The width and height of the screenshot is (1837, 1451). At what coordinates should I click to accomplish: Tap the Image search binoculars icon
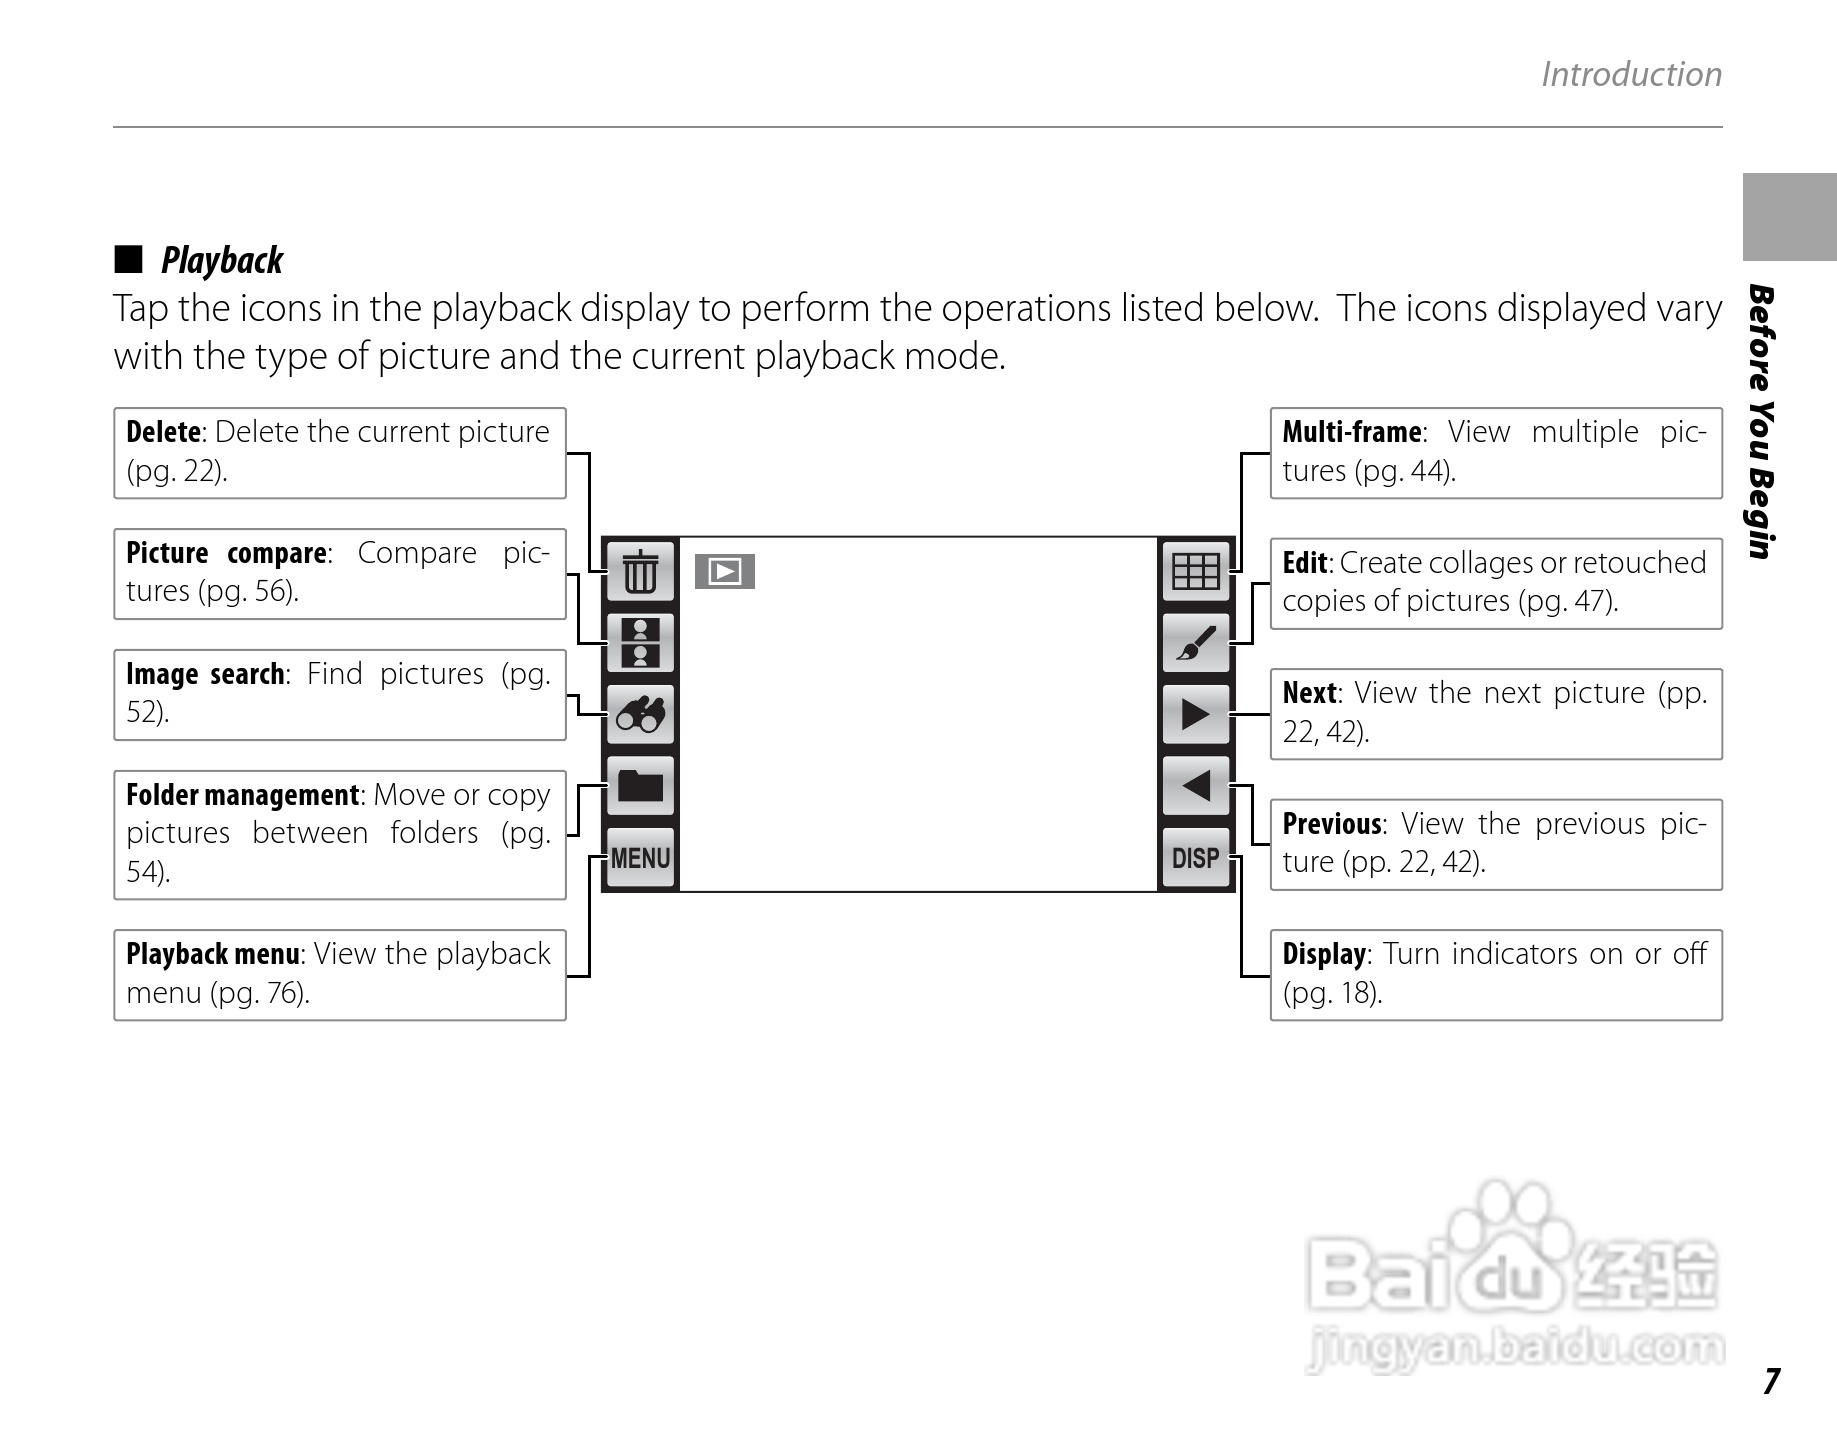640,714
